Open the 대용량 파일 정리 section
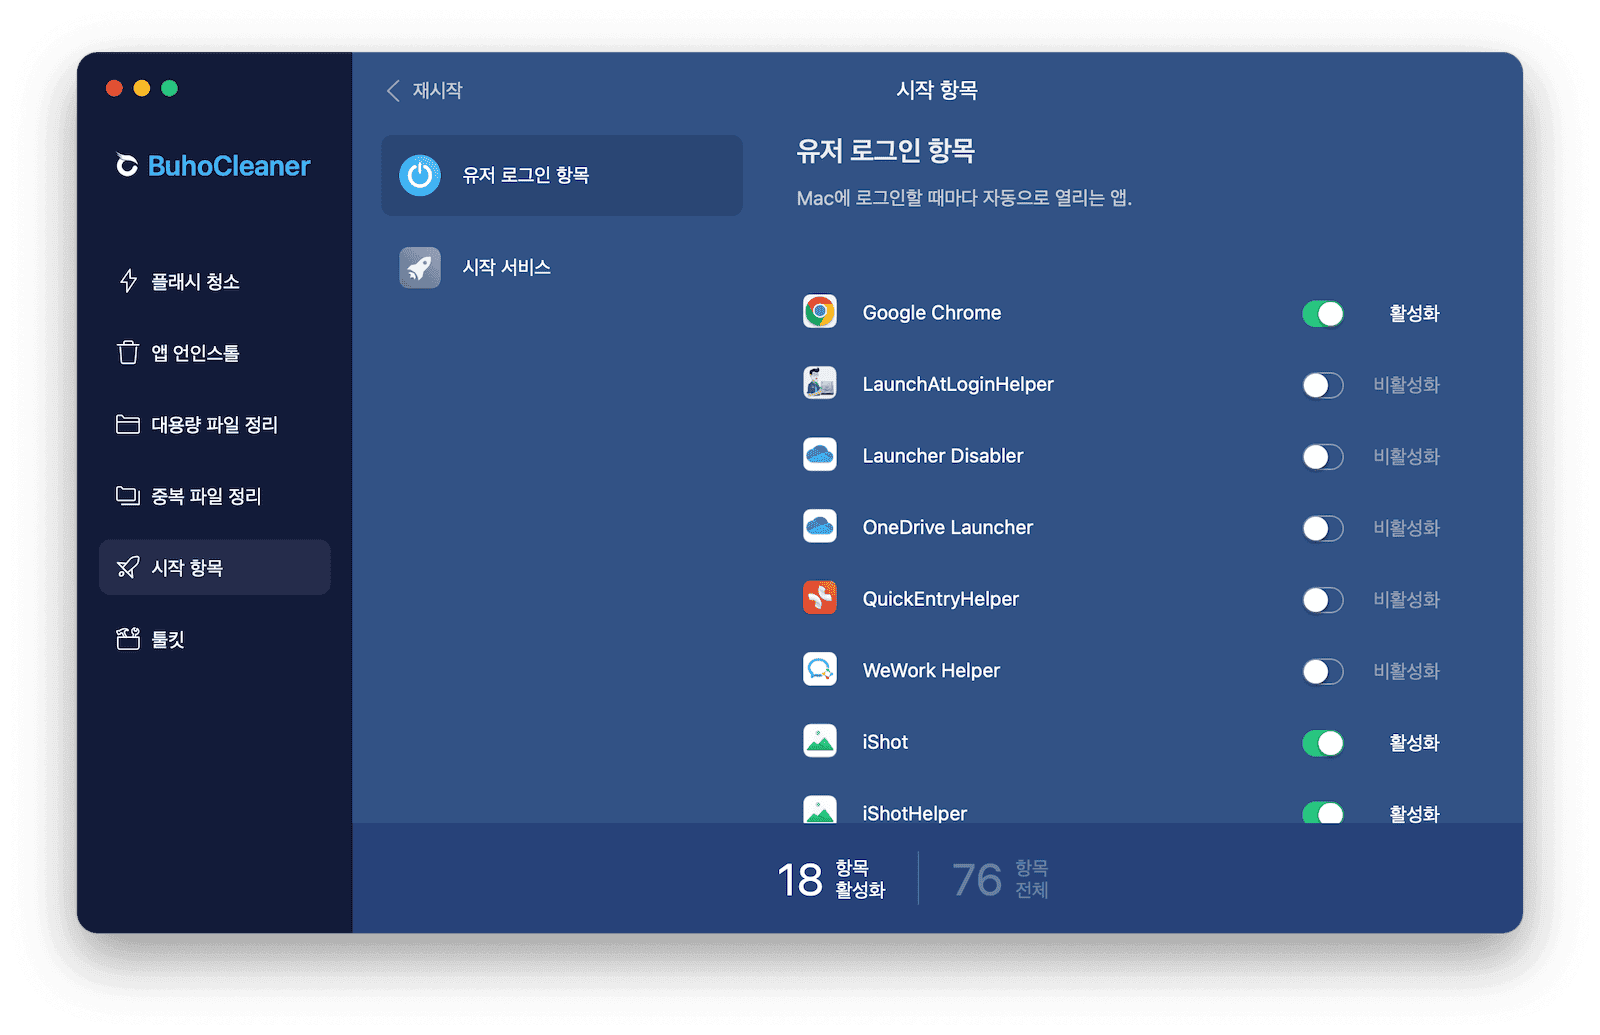The height and width of the screenshot is (1035, 1600). pyautogui.click(x=215, y=424)
